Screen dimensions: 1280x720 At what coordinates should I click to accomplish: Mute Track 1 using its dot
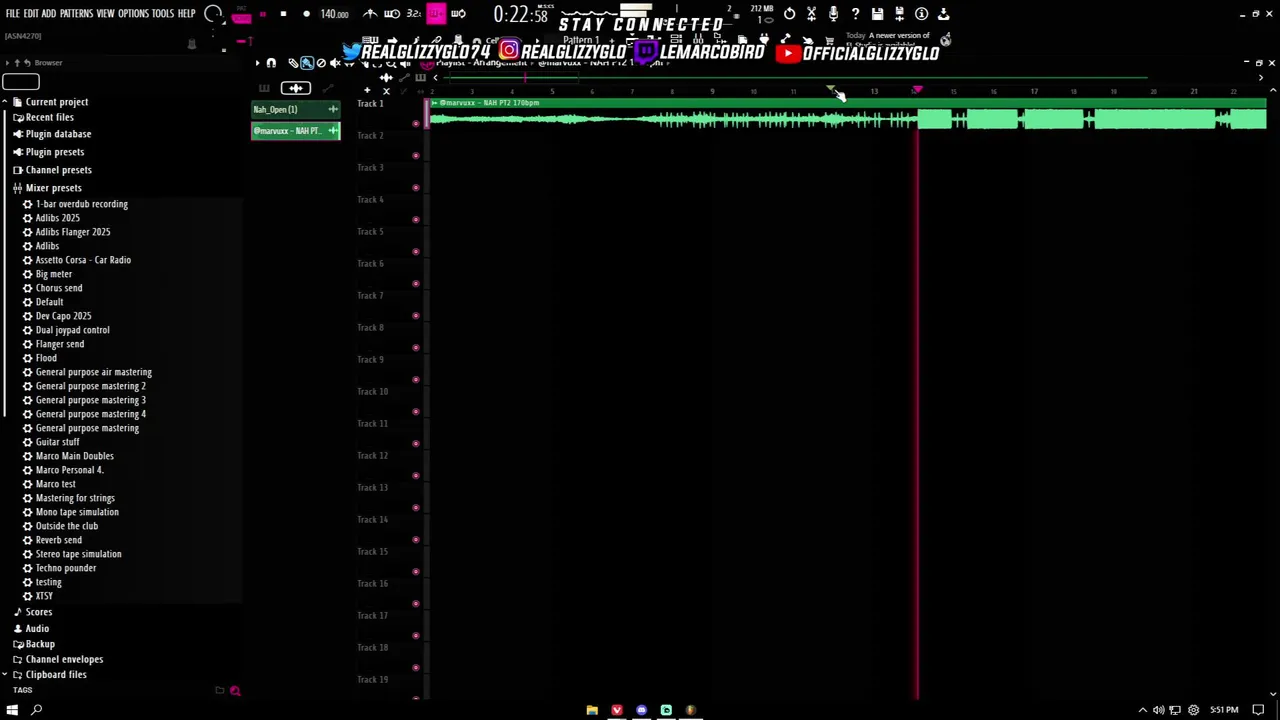(416, 123)
